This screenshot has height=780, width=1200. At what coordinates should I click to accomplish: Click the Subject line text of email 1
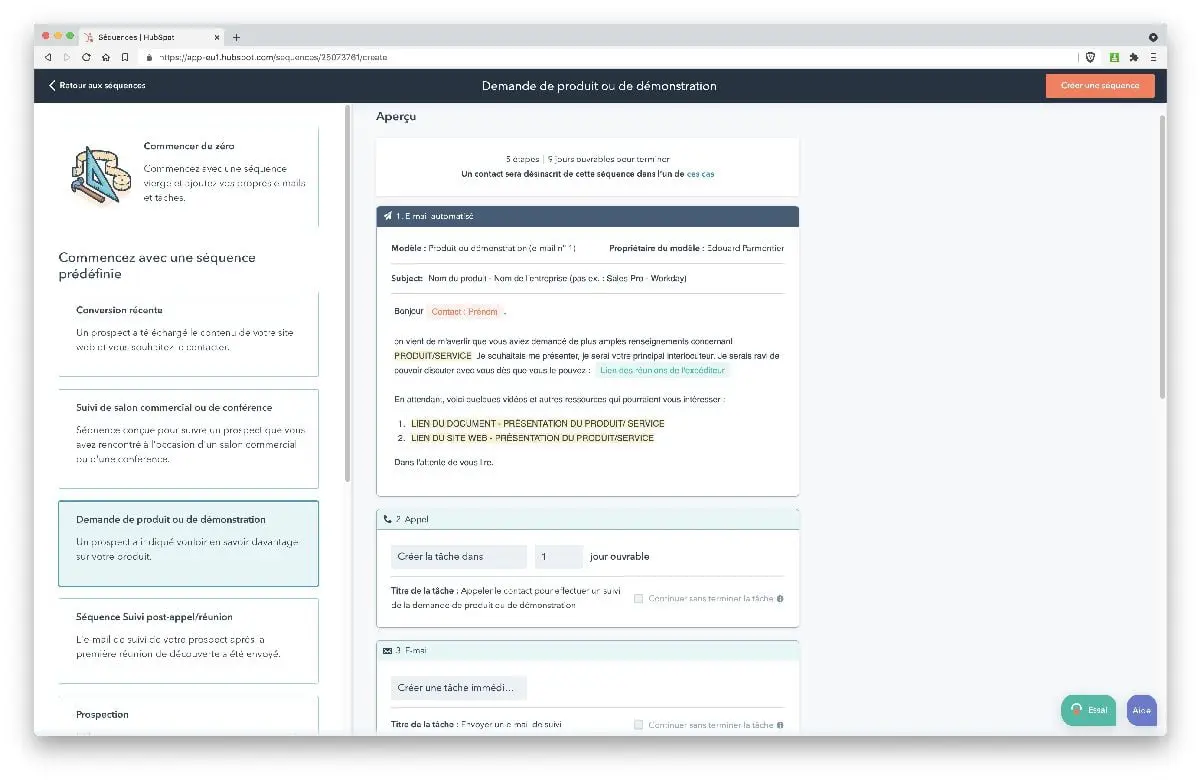coord(539,278)
